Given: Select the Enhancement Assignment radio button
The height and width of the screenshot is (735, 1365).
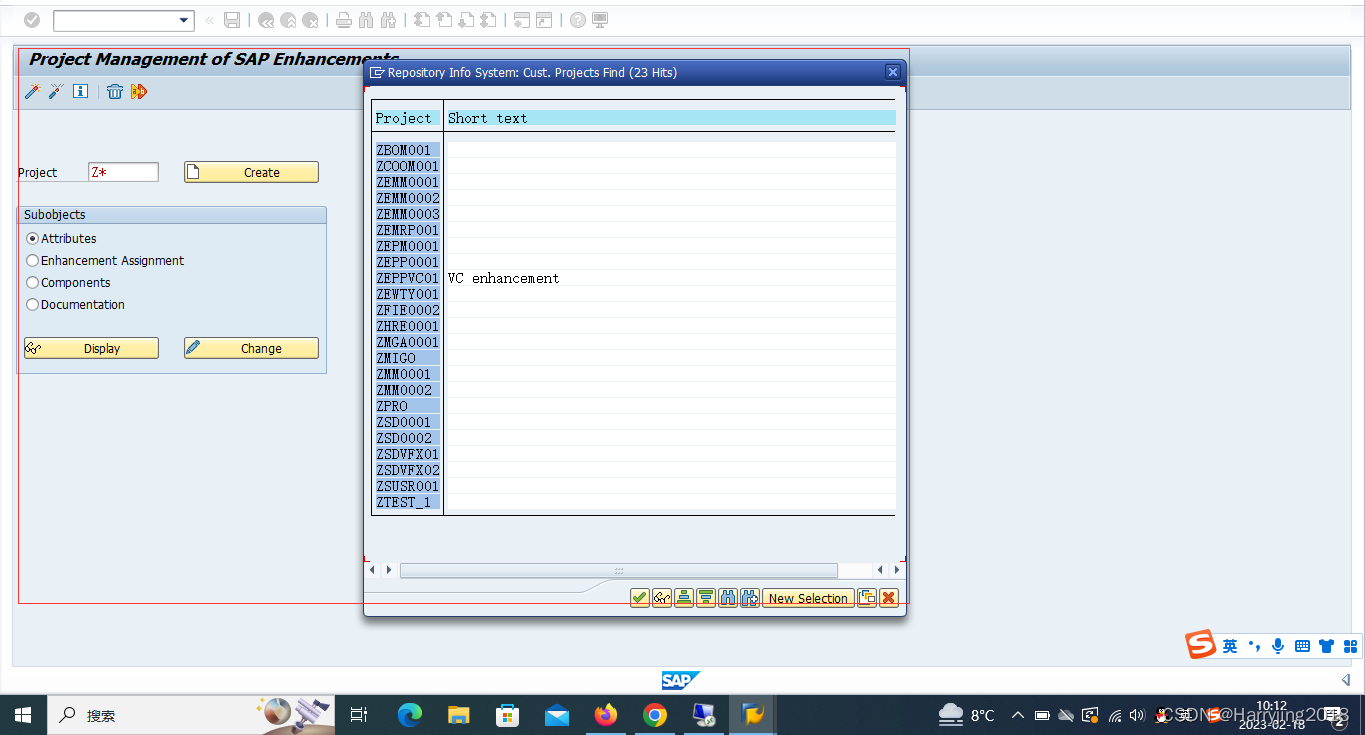Looking at the screenshot, I should (x=33, y=261).
